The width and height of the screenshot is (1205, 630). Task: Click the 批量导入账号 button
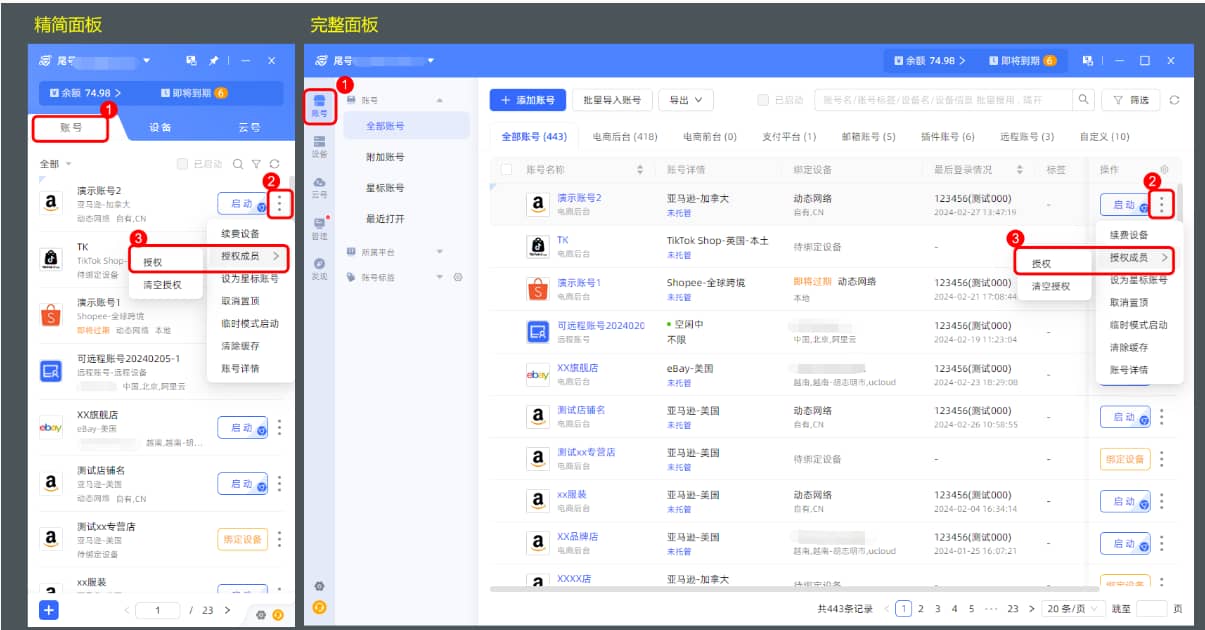coord(612,99)
